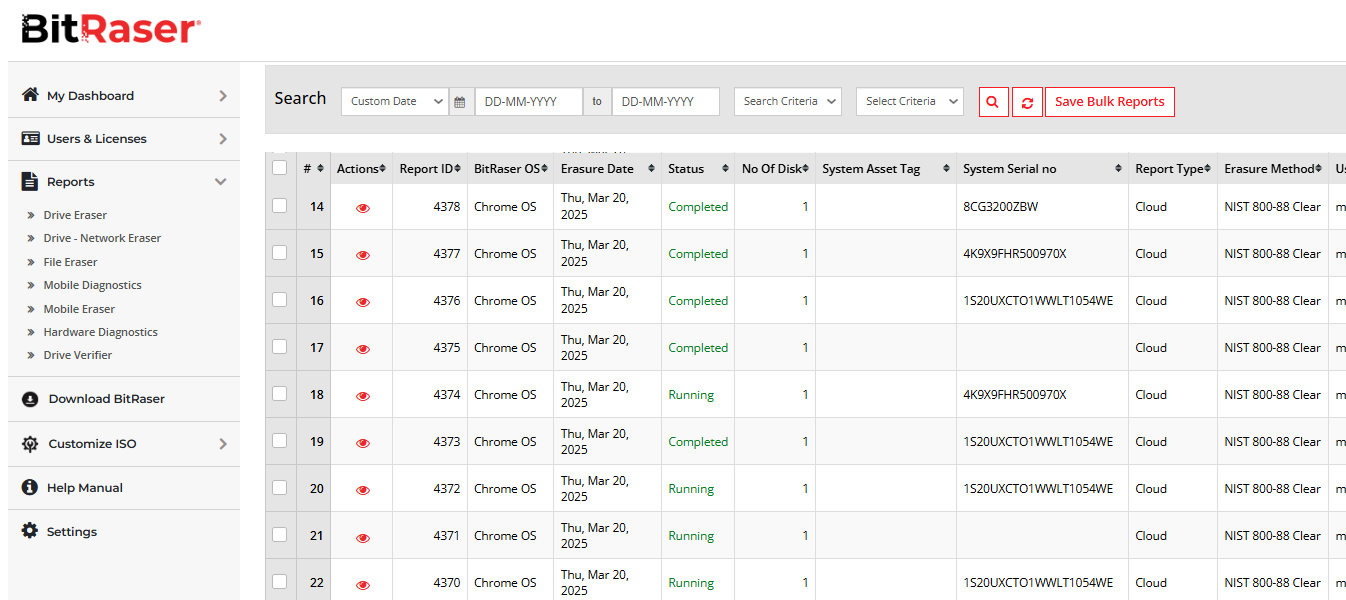View report 4374 via eye icon
The height and width of the screenshot is (600, 1346).
click(x=363, y=396)
